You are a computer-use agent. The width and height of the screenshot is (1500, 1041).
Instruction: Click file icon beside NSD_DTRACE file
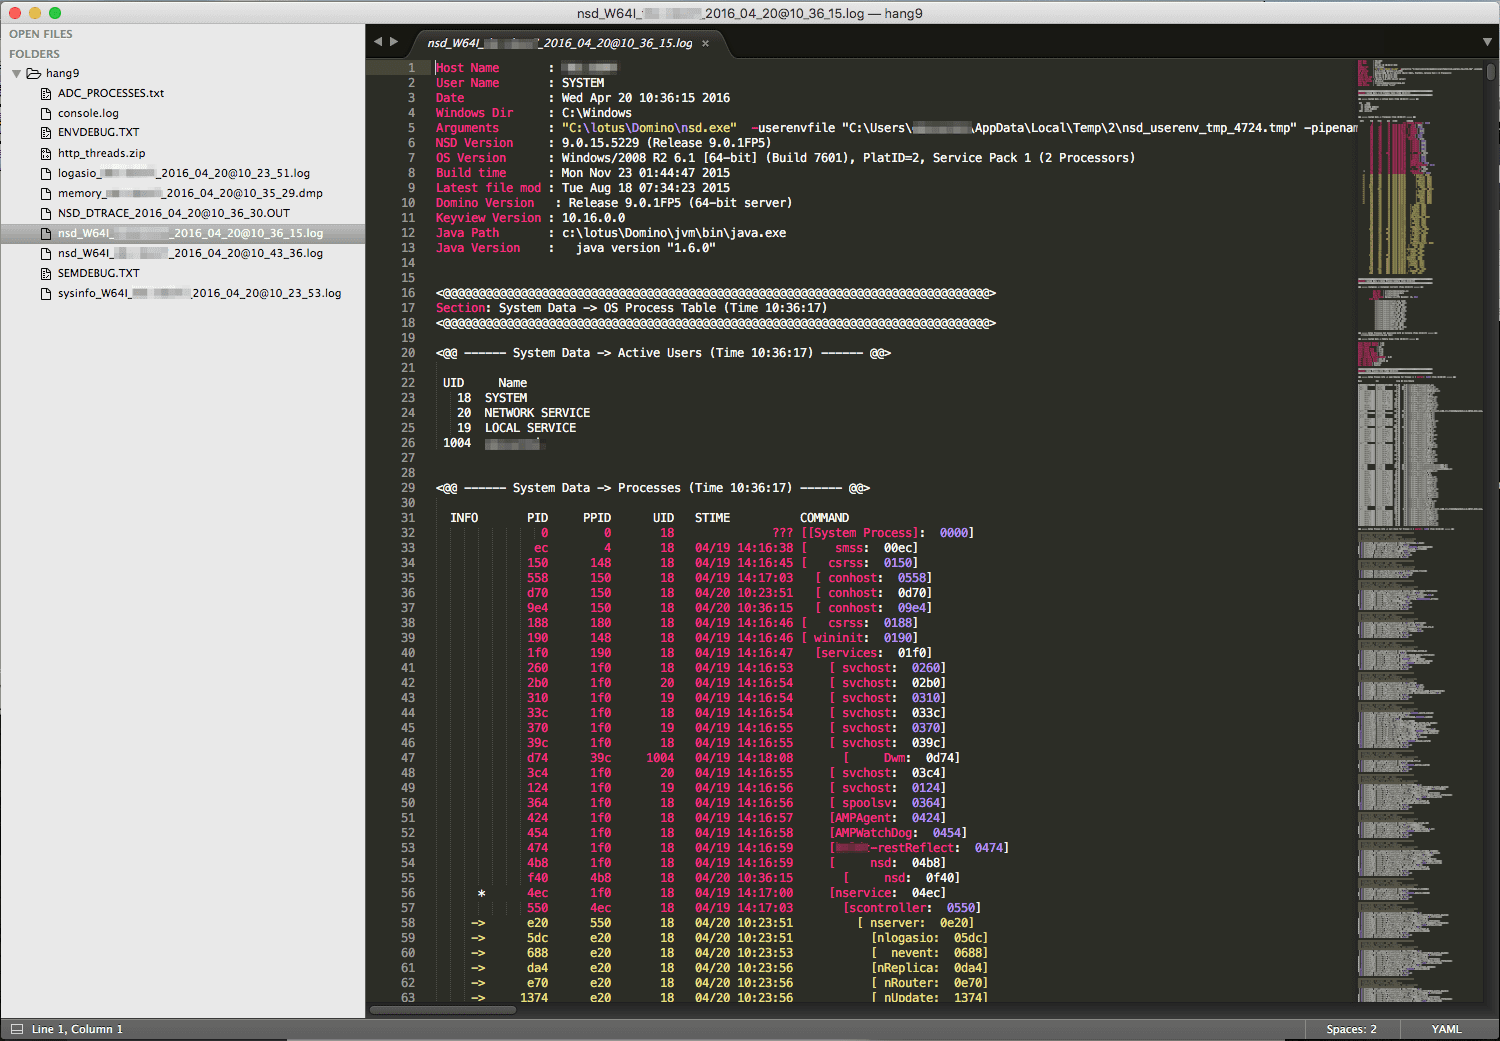(46, 214)
